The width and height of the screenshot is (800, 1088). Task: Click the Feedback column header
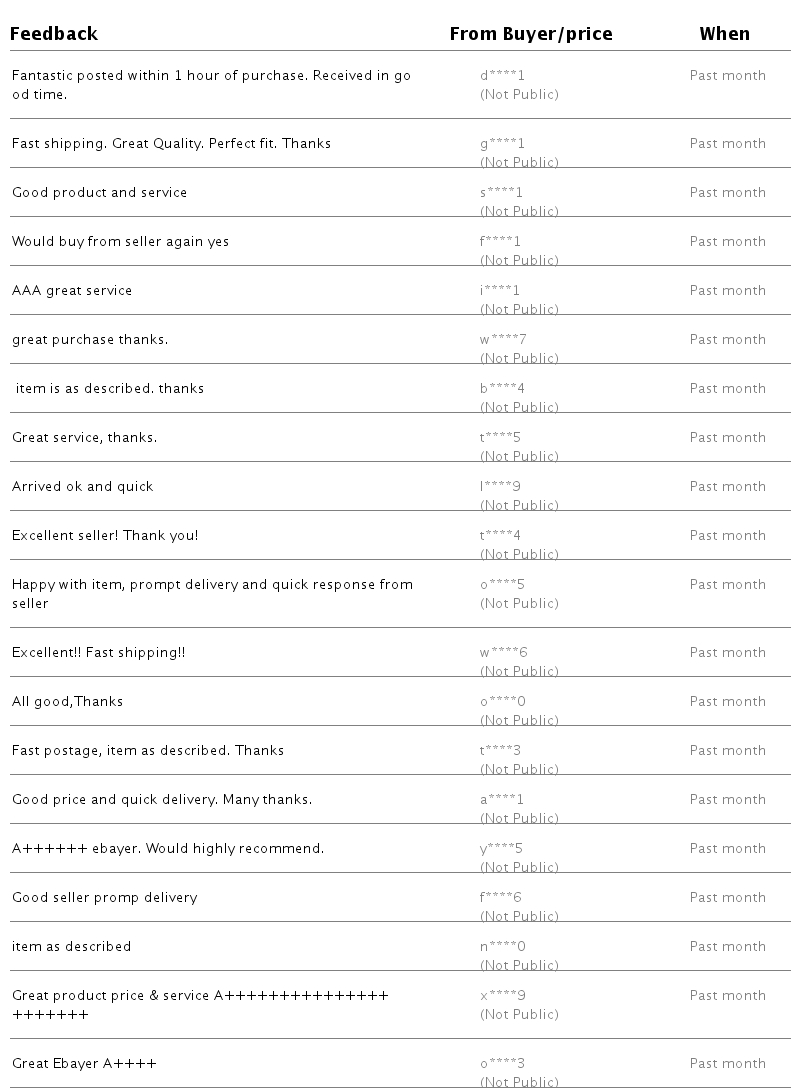pyautogui.click(x=54, y=34)
